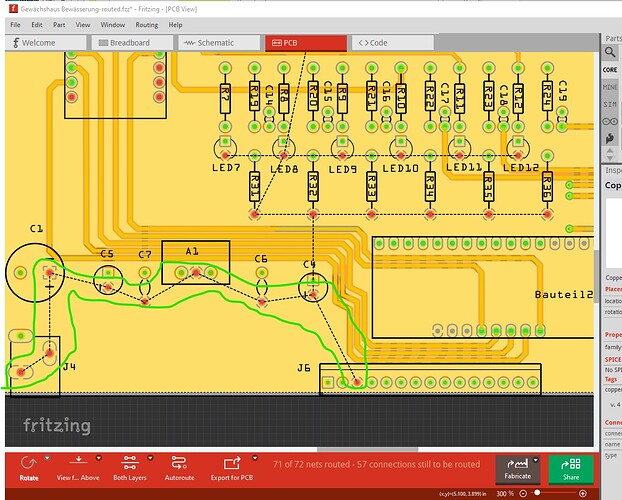This screenshot has height=500, width=622.
Task: Open the Help menu
Action: tap(175, 25)
